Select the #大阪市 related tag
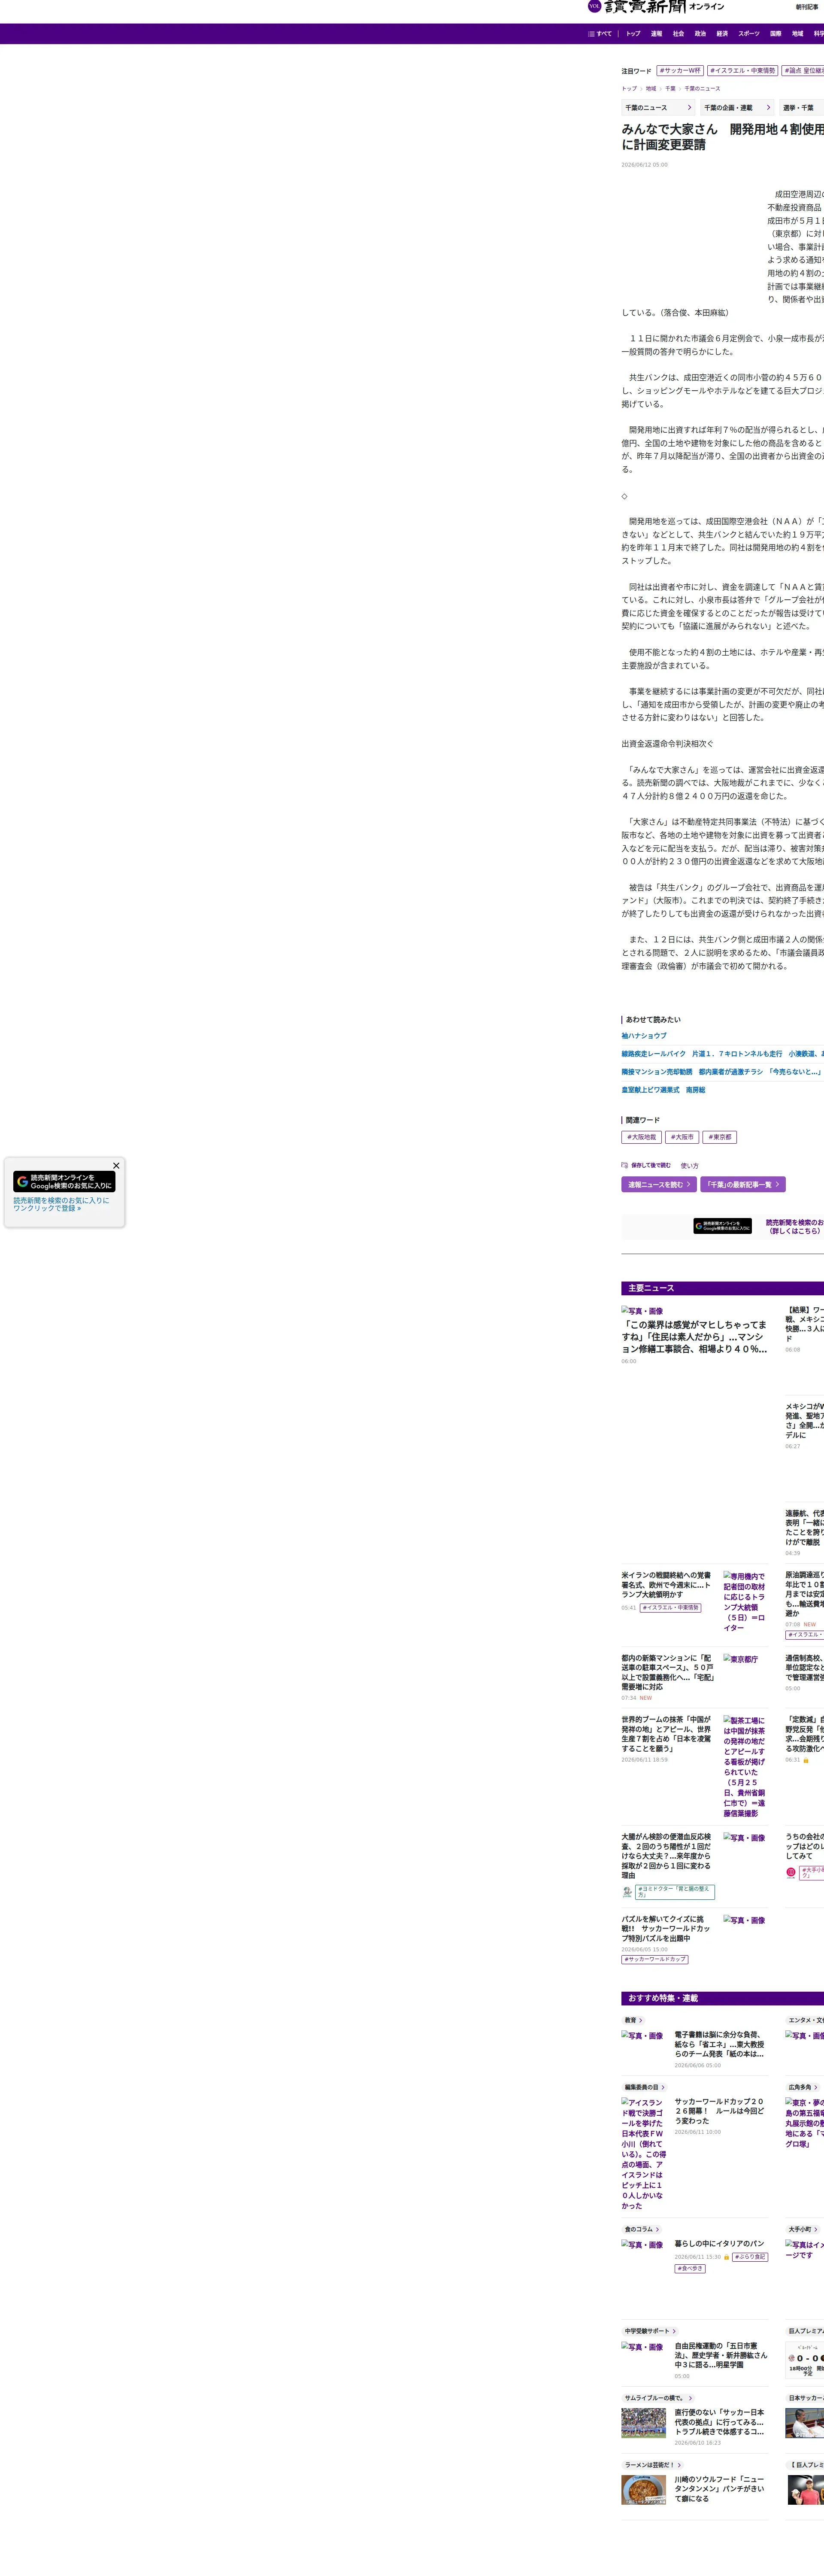Screen dimensions: 824x2576 [x=682, y=1137]
